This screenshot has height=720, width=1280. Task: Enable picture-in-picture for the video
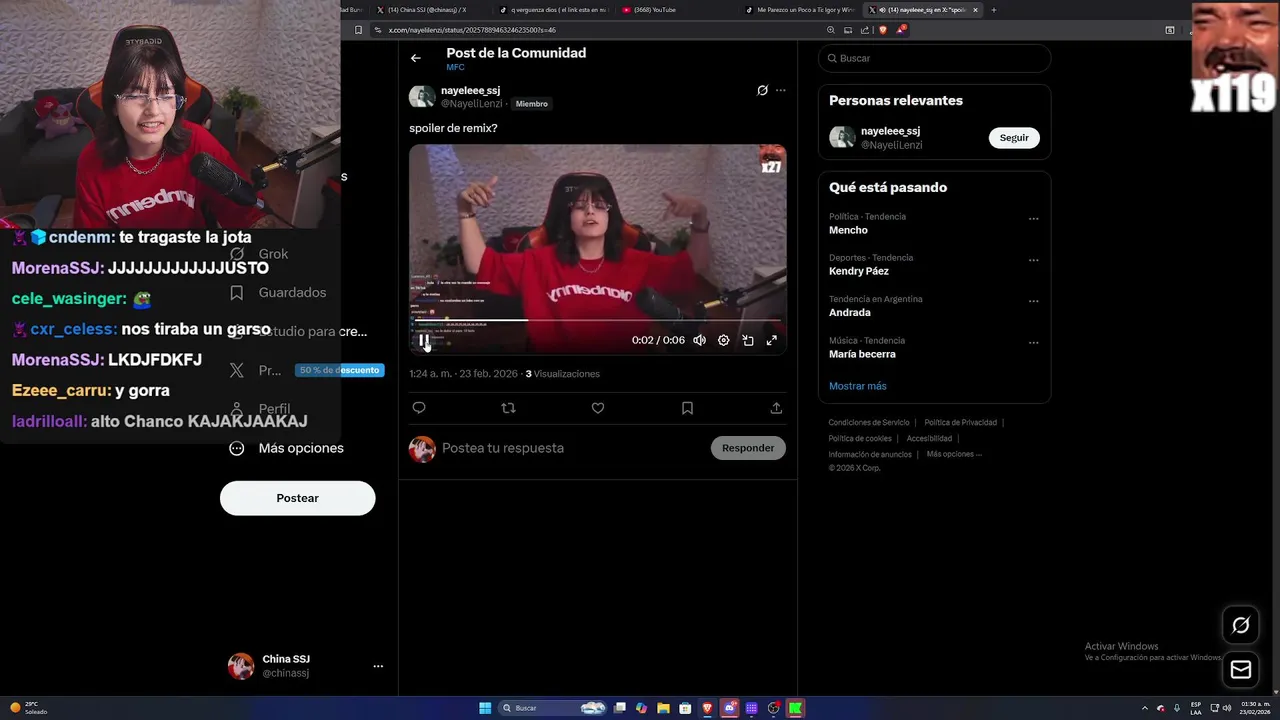[x=747, y=340]
